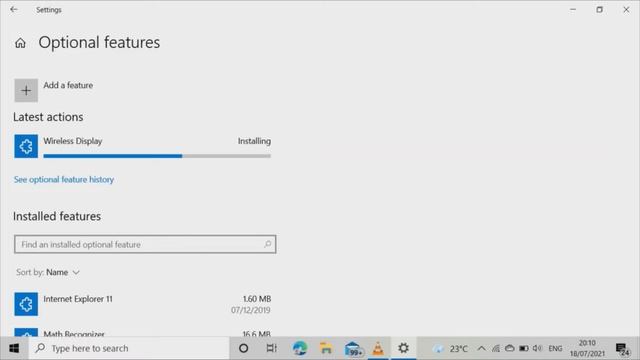Open network Wi-Fi status icon

[496, 349]
